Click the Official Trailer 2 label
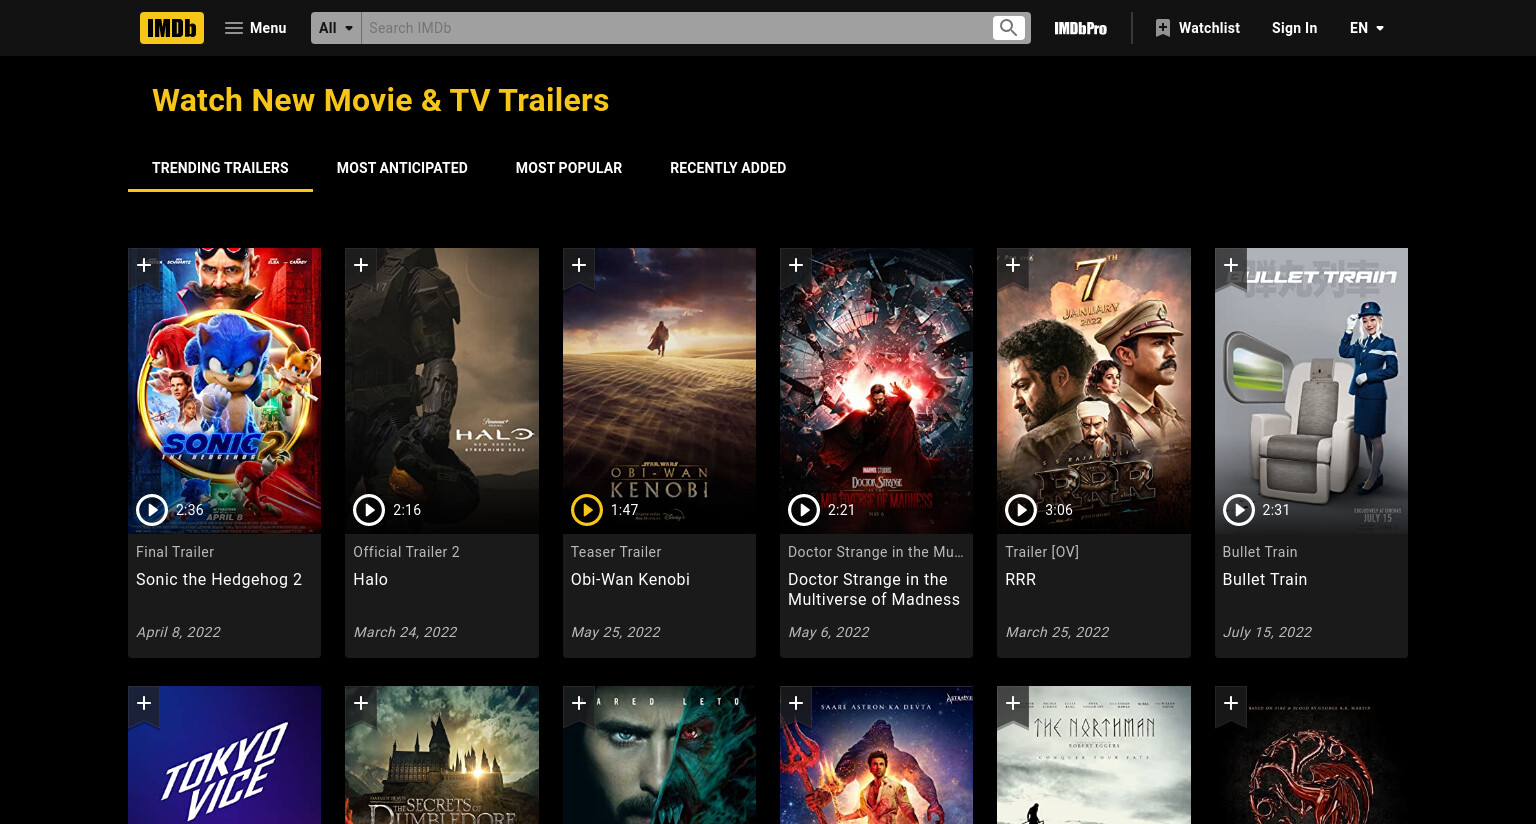This screenshot has width=1536, height=824. coord(406,552)
